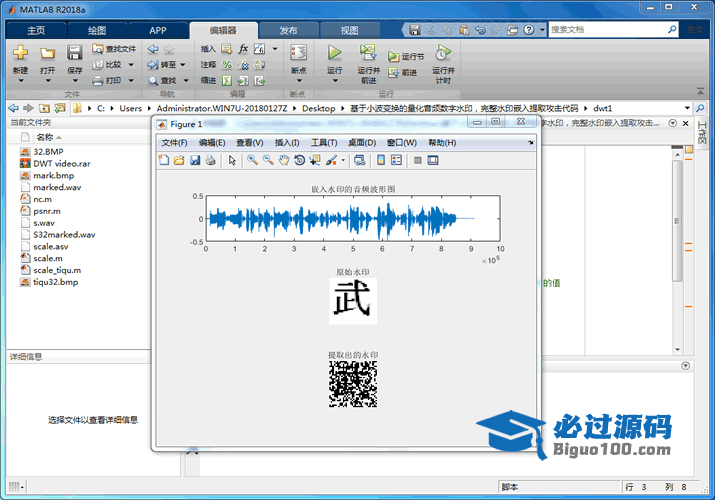Open the 编辑(E) menu in Figure 1
715x500 pixels.
coord(212,143)
